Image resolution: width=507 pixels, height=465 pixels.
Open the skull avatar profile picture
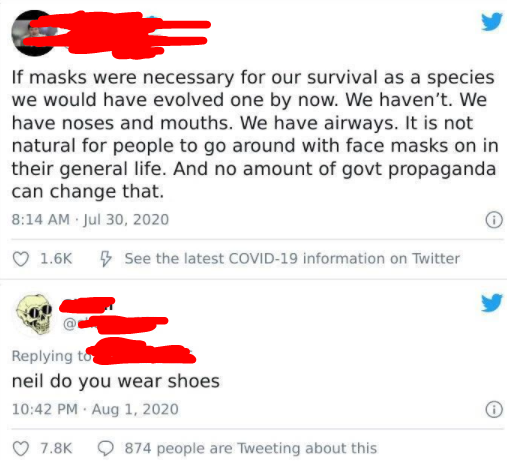tap(35, 314)
